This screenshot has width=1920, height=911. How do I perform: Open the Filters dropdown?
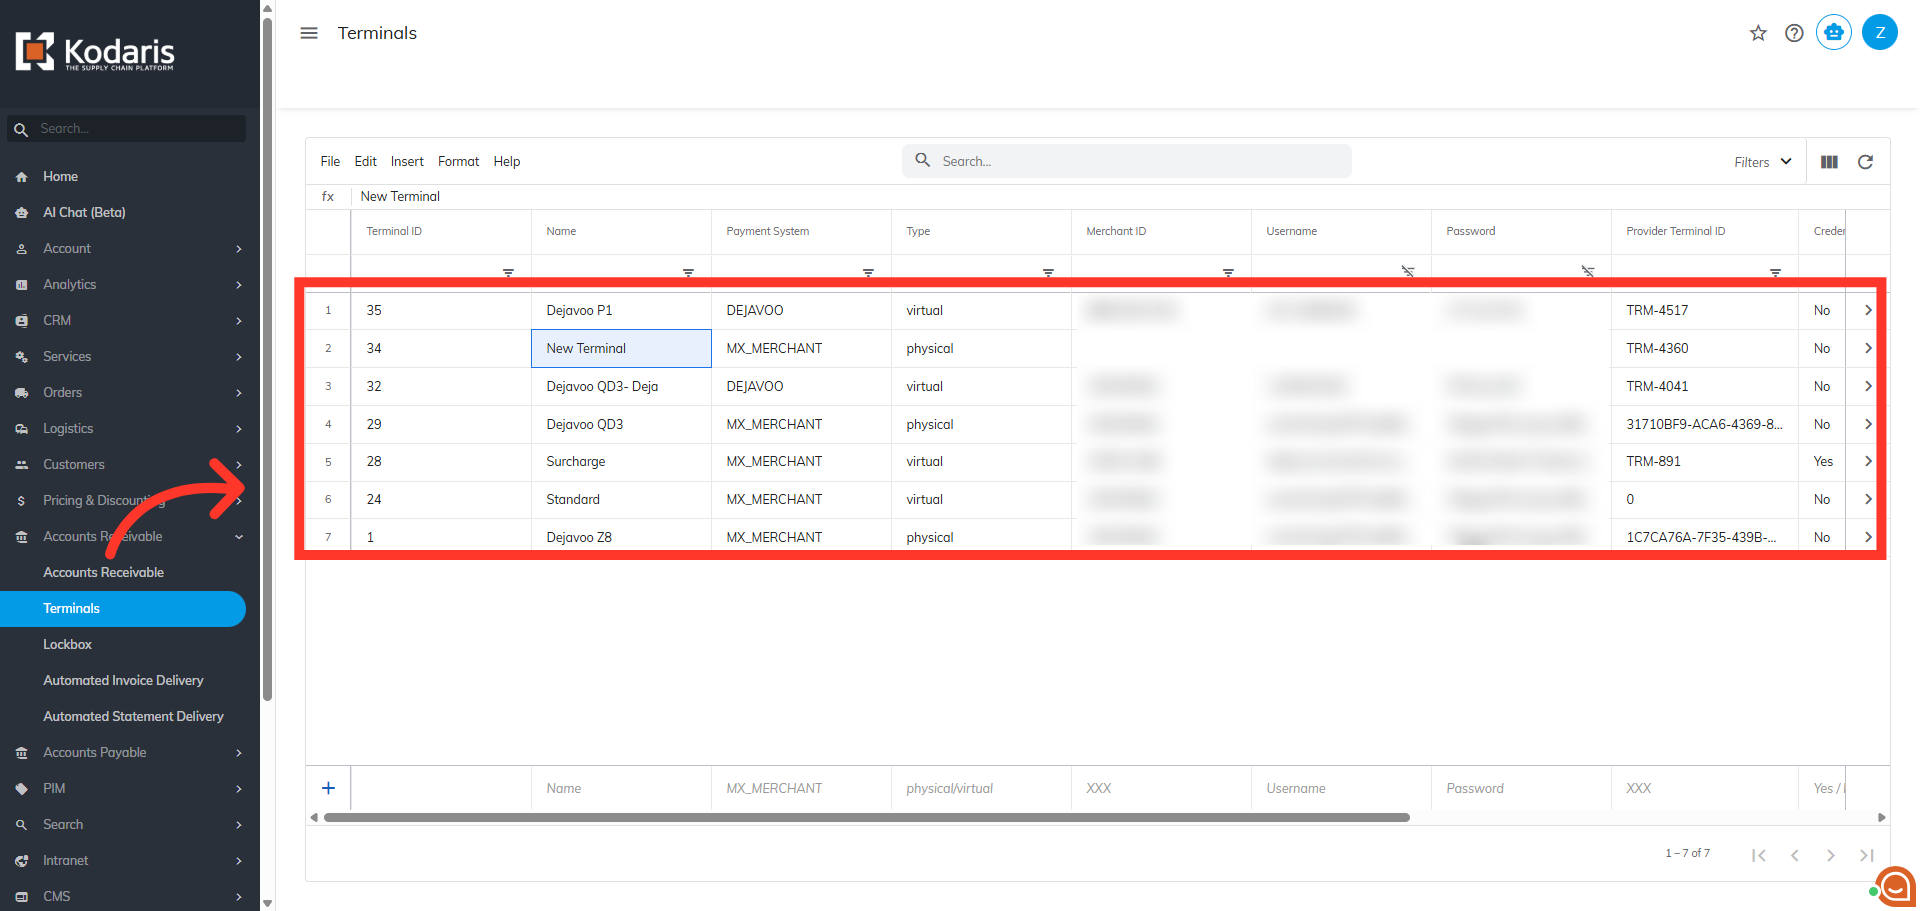1762,162
